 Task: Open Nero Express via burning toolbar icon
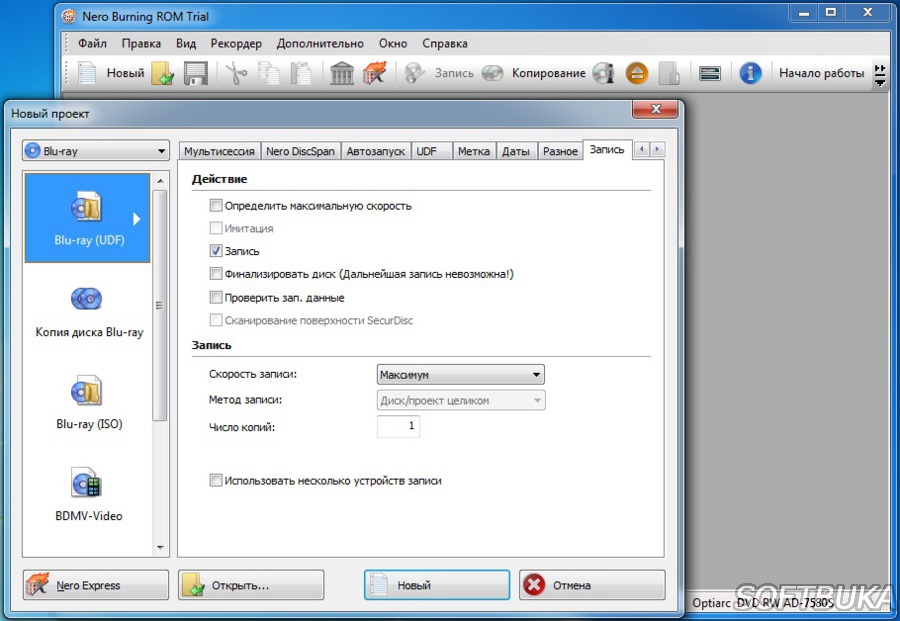(374, 73)
